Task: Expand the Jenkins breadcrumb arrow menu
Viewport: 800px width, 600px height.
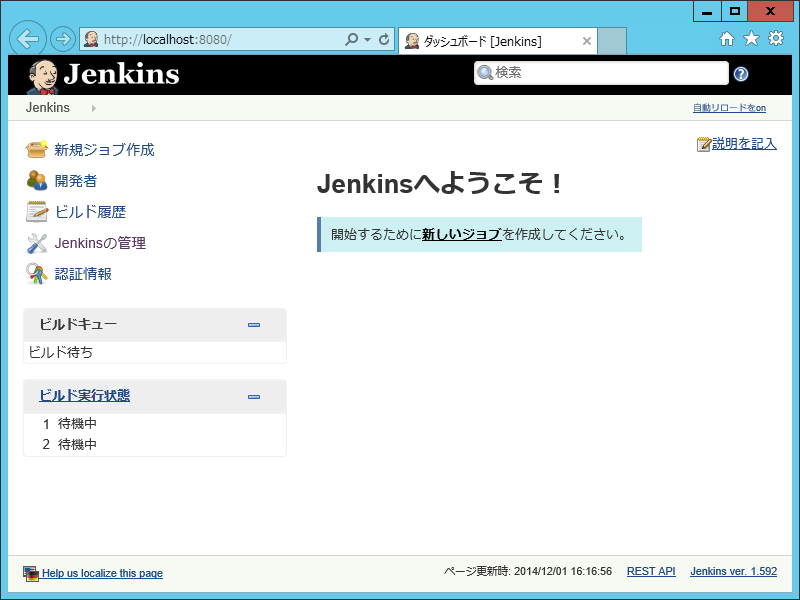Action: pos(93,108)
